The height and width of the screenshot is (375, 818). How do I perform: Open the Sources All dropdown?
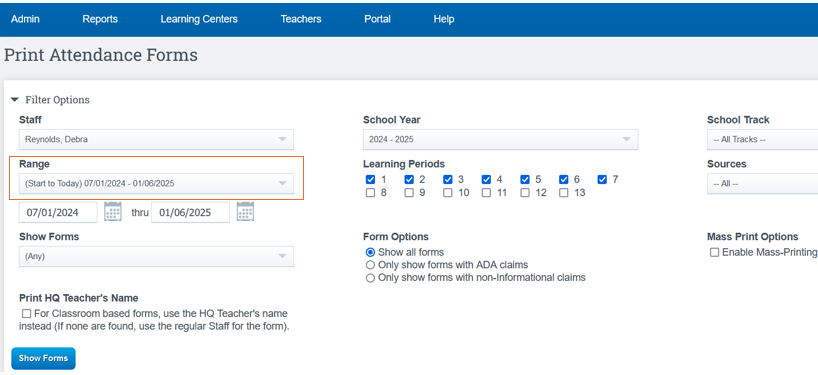(762, 184)
